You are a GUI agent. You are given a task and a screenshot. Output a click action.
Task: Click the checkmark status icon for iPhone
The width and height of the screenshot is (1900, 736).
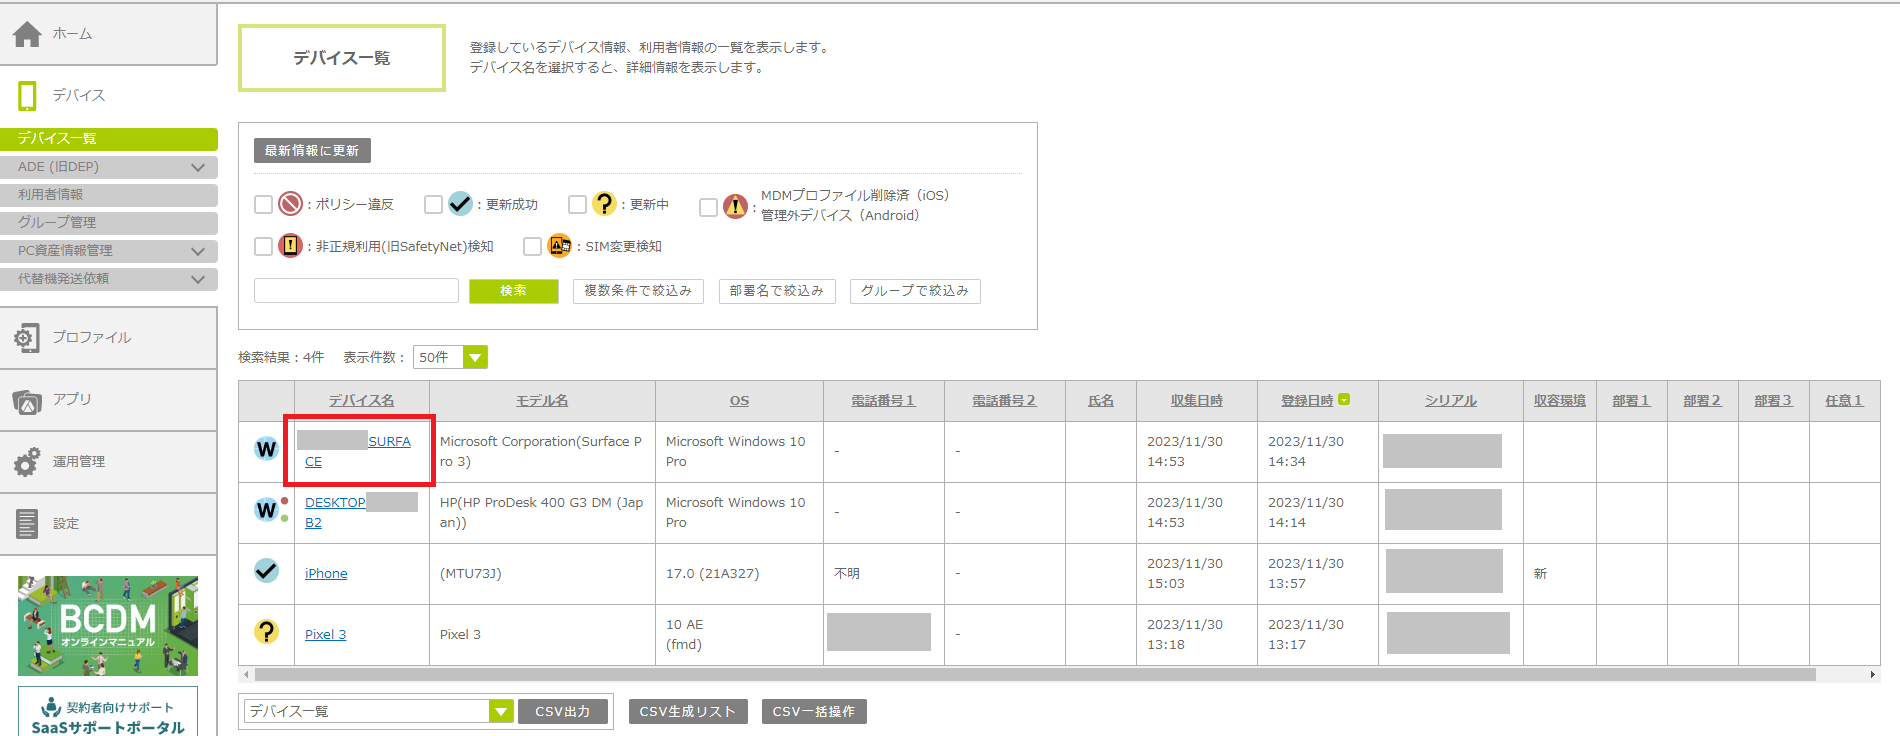coord(266,571)
